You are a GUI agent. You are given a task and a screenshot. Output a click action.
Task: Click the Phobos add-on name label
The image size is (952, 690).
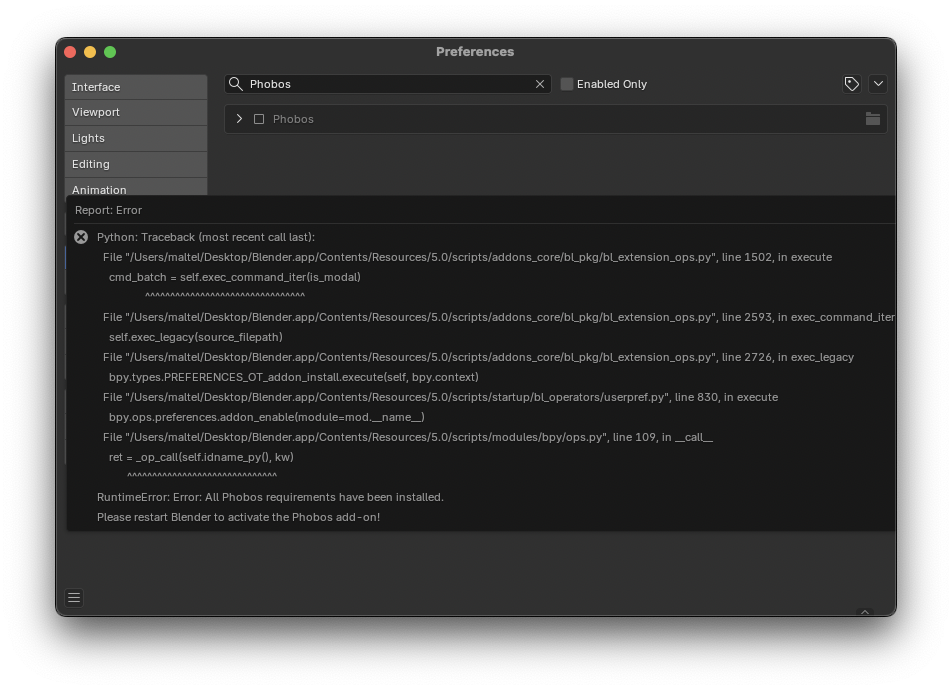[293, 119]
